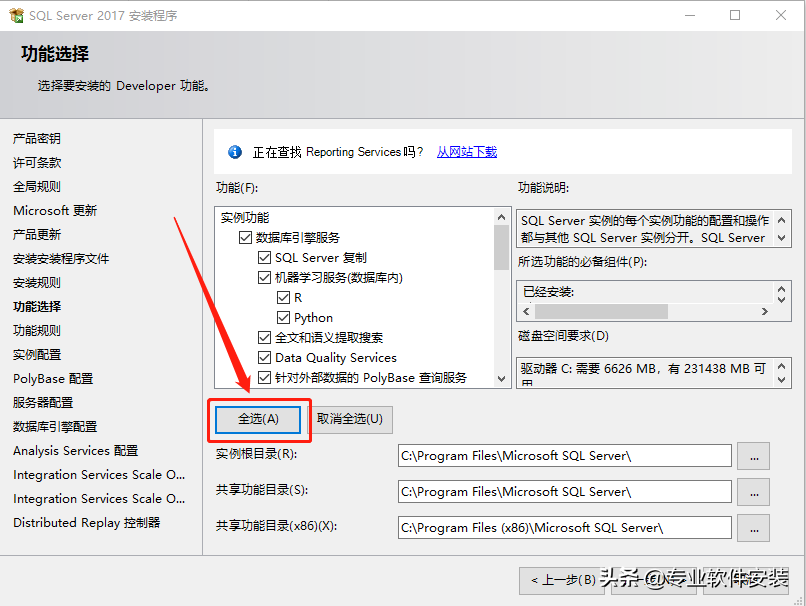This screenshot has height=606, width=806.
Task: Select the 产品更新 step
Action: click(x=37, y=235)
